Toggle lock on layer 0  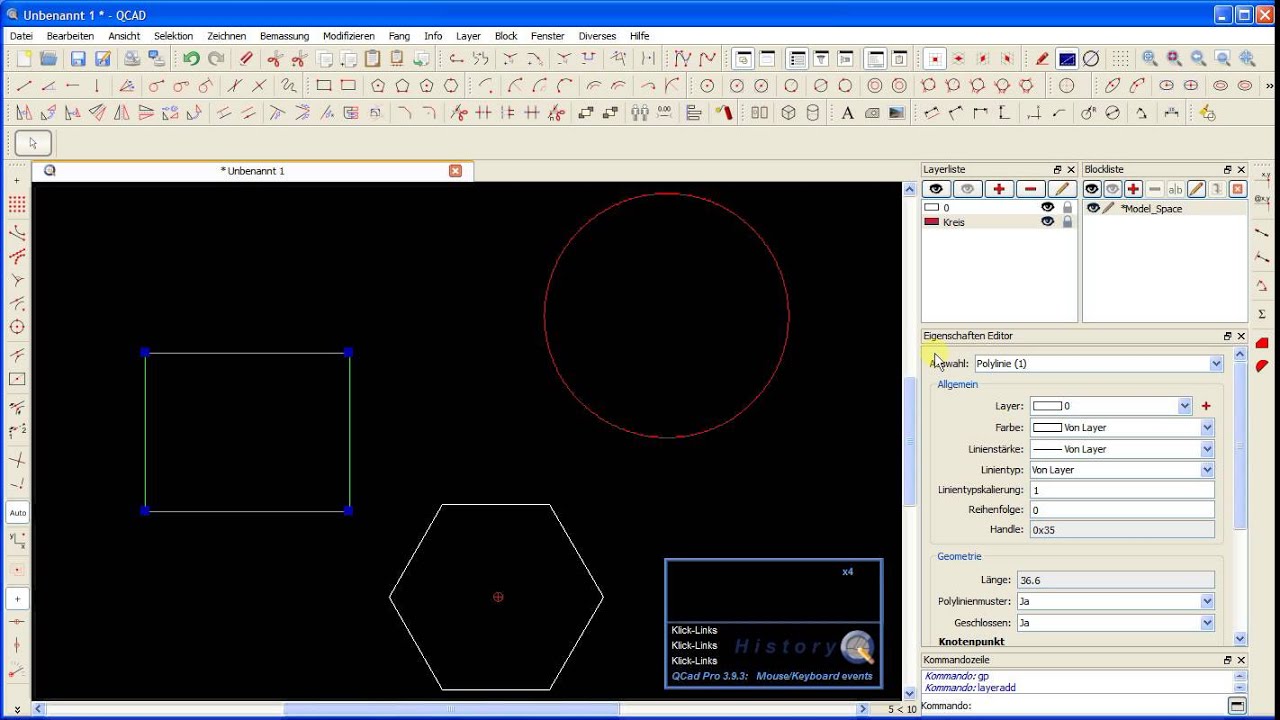pos(1067,208)
